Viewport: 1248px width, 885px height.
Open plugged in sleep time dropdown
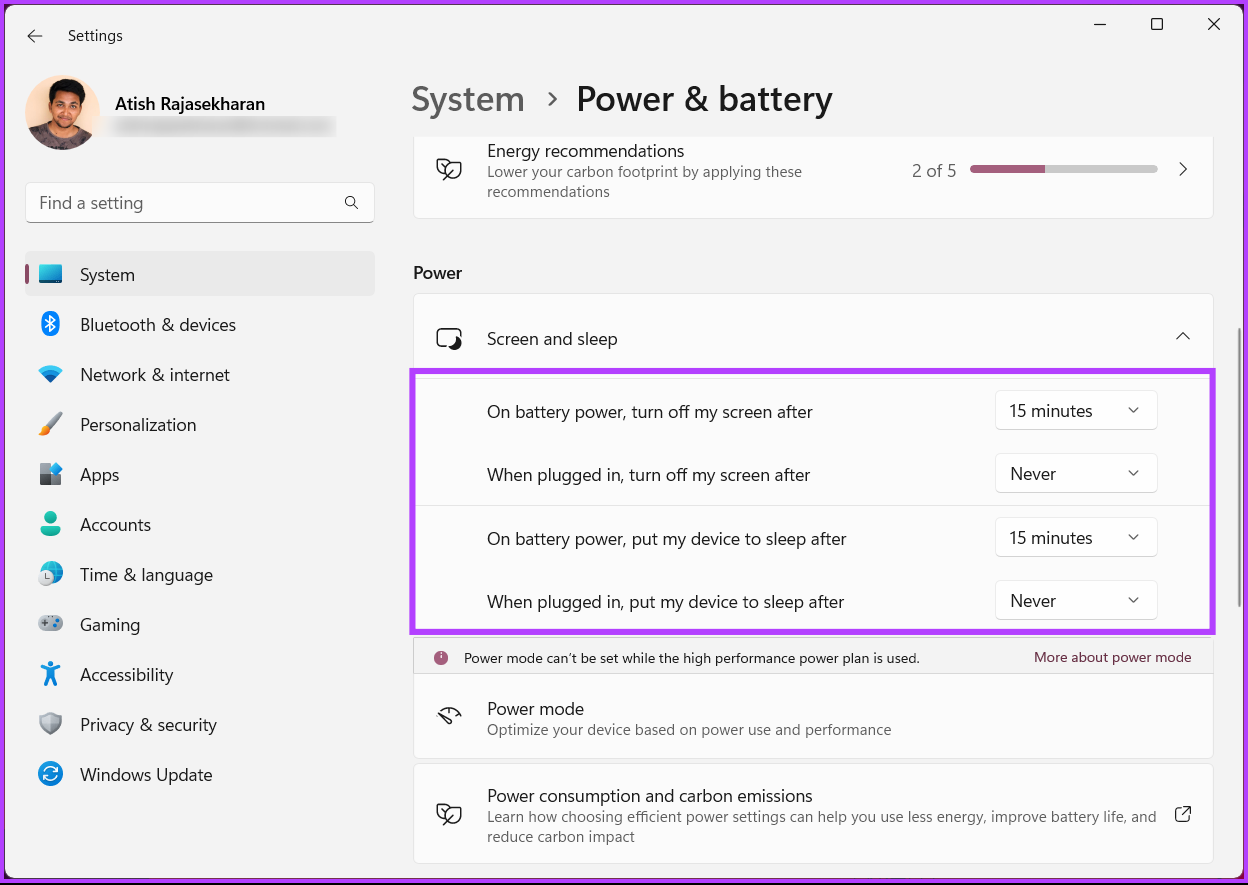[1076, 601]
